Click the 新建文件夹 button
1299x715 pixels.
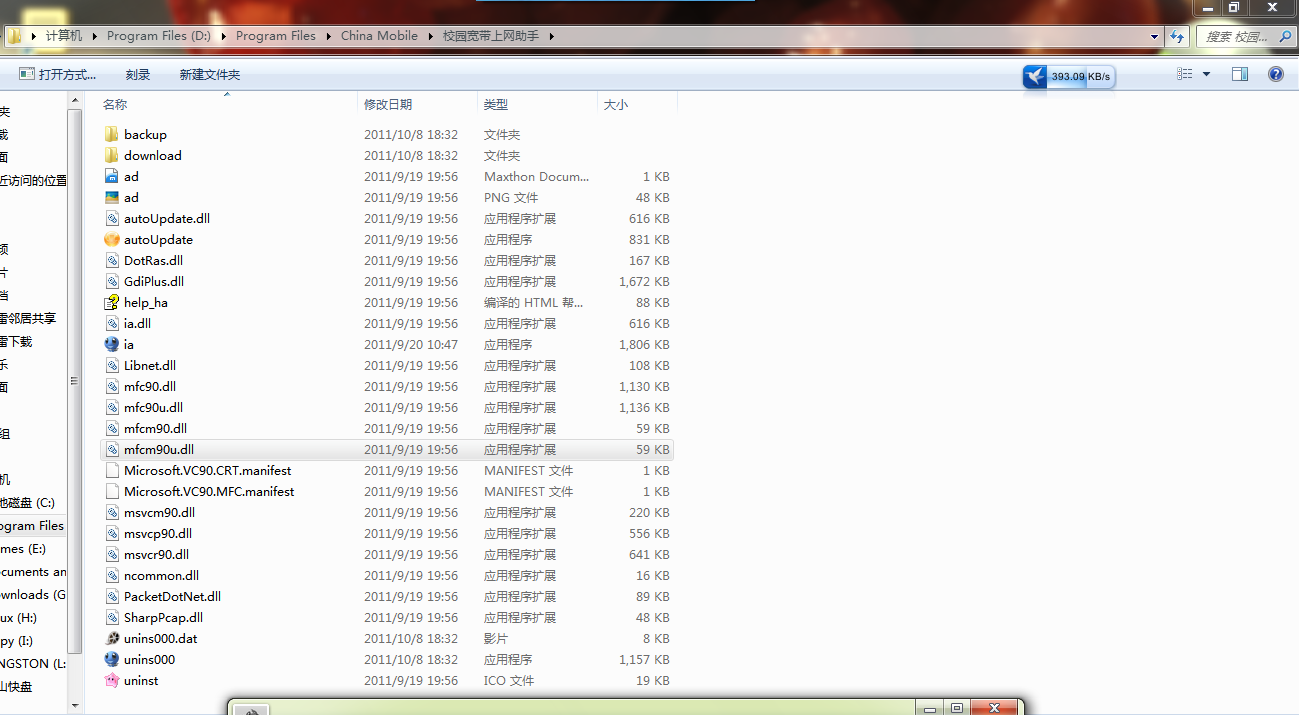tap(210, 75)
